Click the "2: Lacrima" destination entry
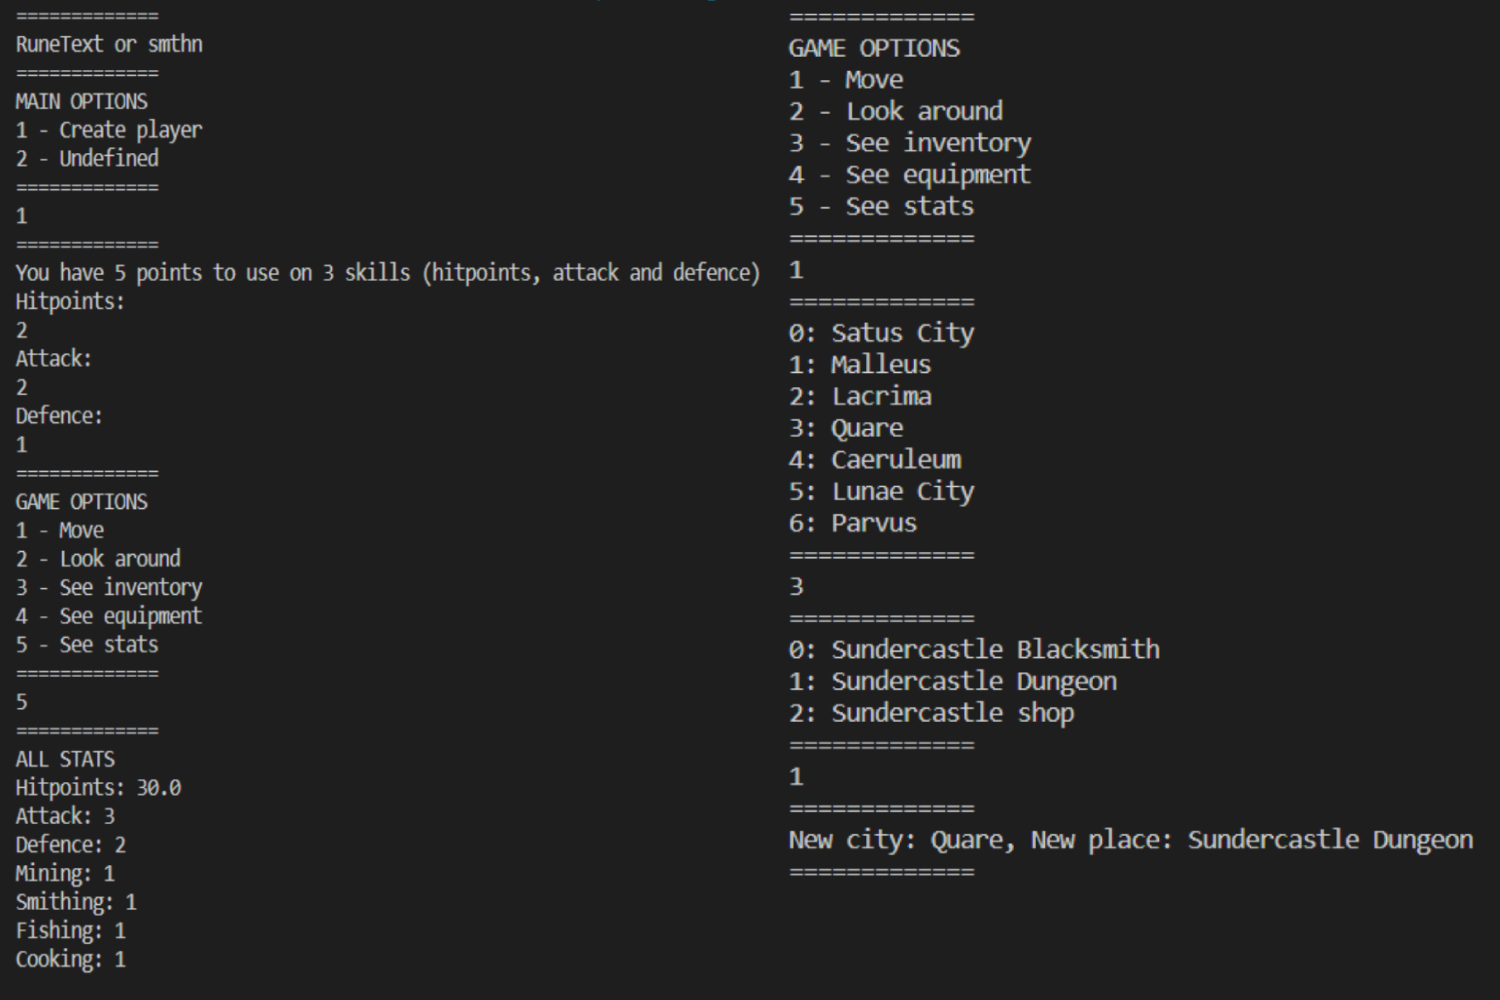The width and height of the screenshot is (1500, 1000). point(860,397)
